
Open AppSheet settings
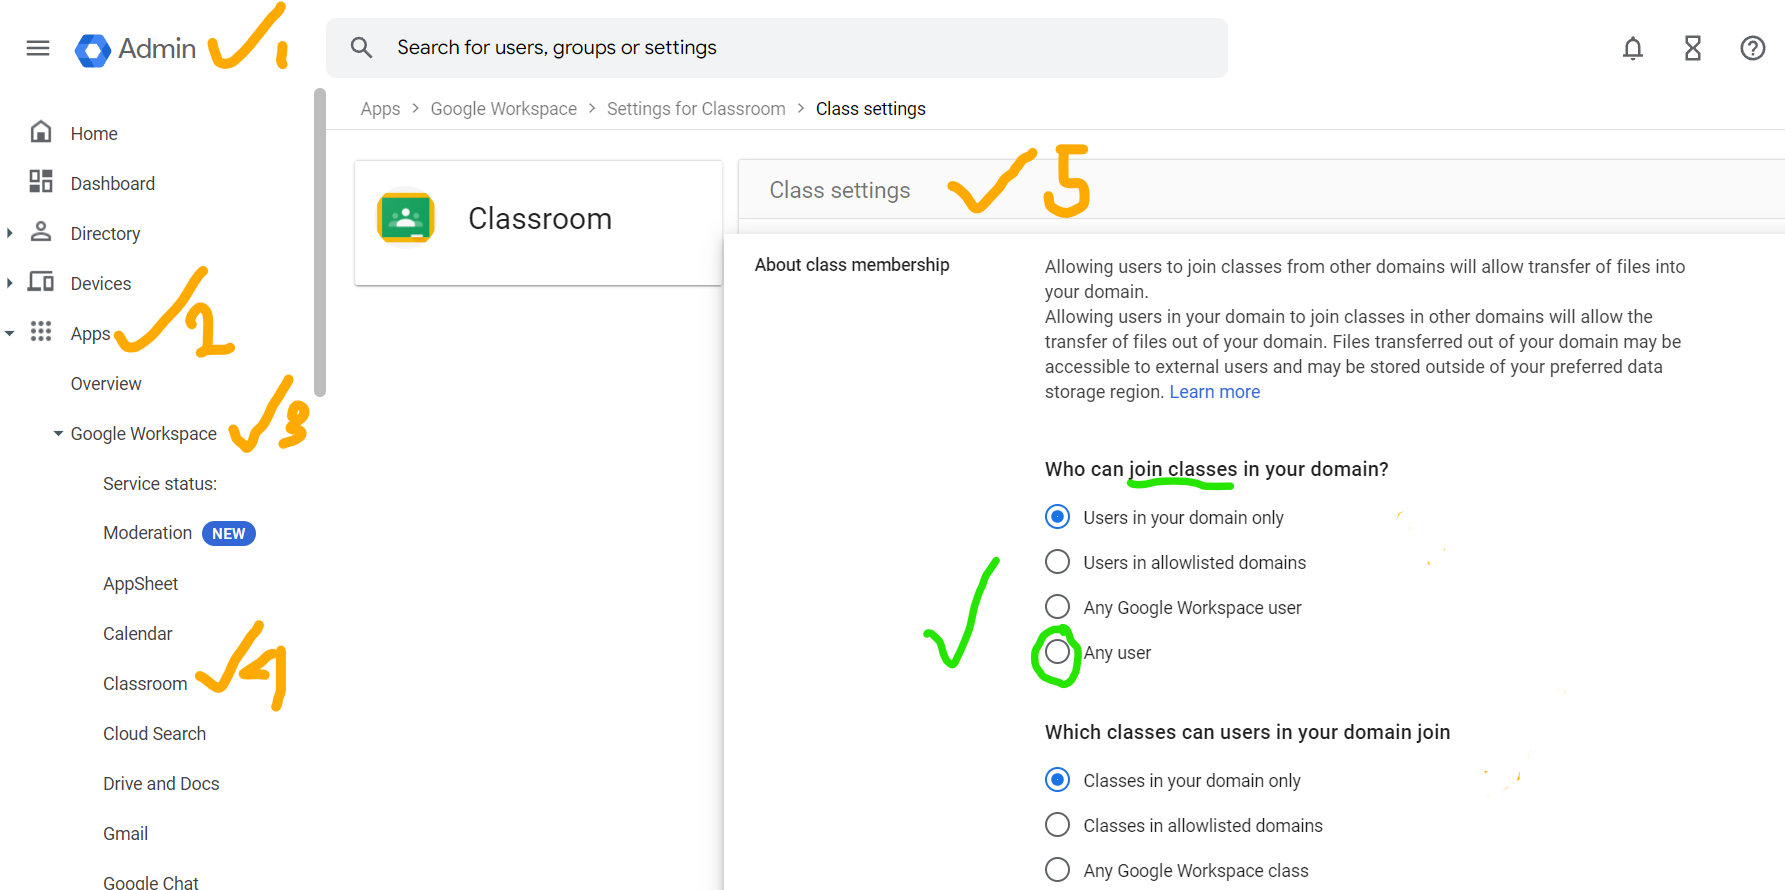(140, 584)
